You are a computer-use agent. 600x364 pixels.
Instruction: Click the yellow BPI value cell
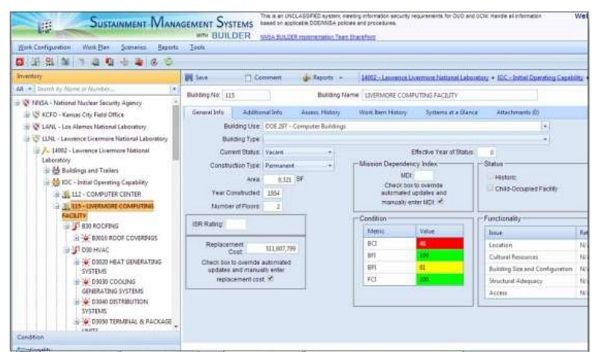[440, 268]
